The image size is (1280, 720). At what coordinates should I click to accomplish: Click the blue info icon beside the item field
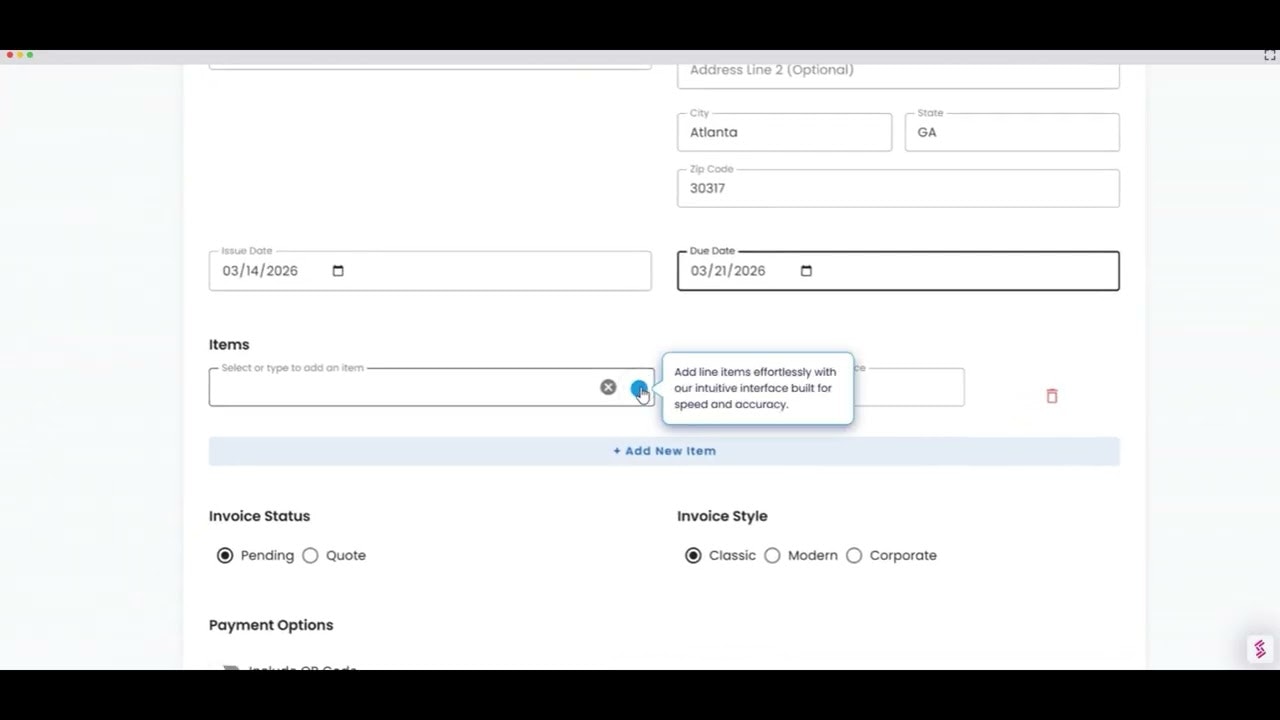tap(640, 387)
